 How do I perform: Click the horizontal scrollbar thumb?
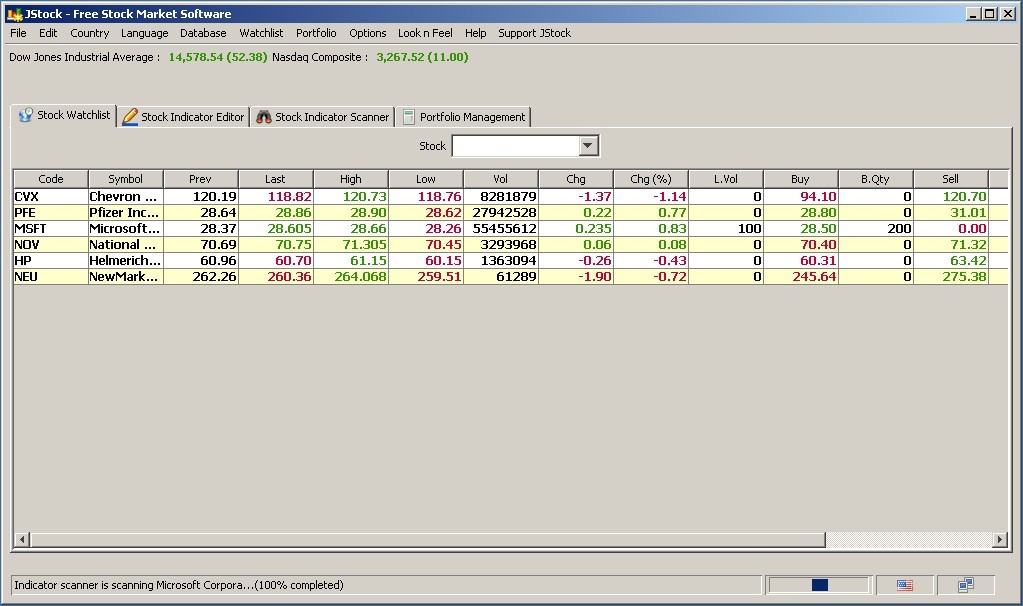[428, 539]
